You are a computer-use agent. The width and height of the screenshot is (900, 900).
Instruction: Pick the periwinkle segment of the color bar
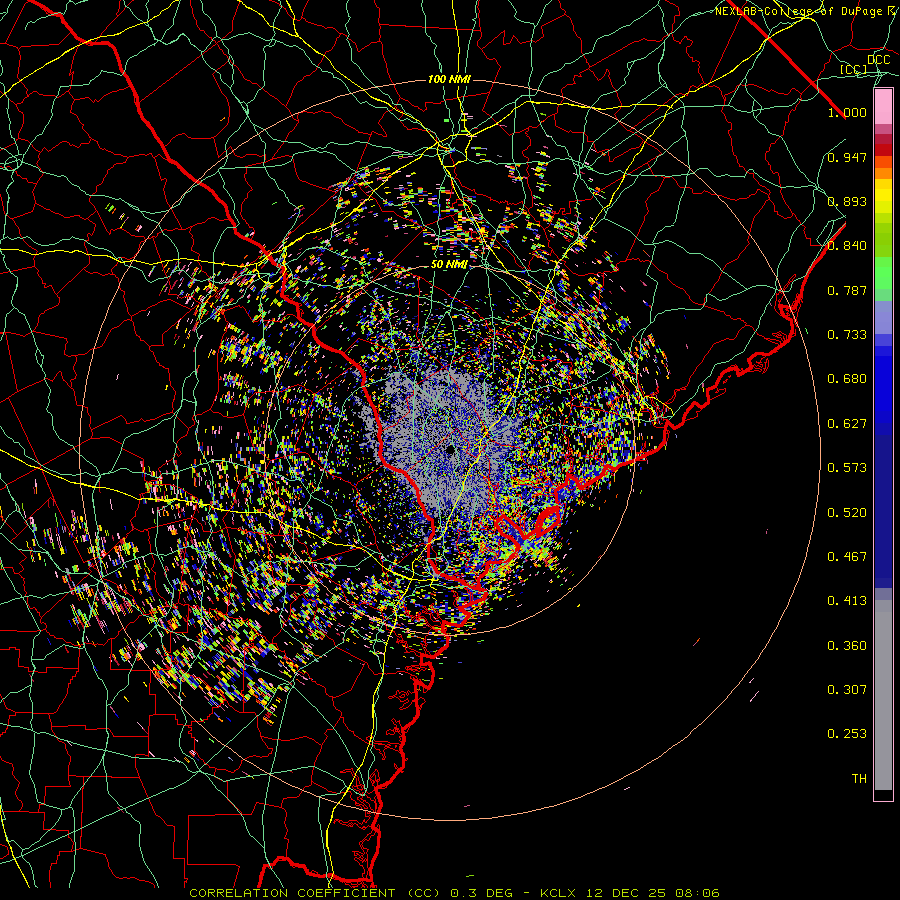pos(883,318)
